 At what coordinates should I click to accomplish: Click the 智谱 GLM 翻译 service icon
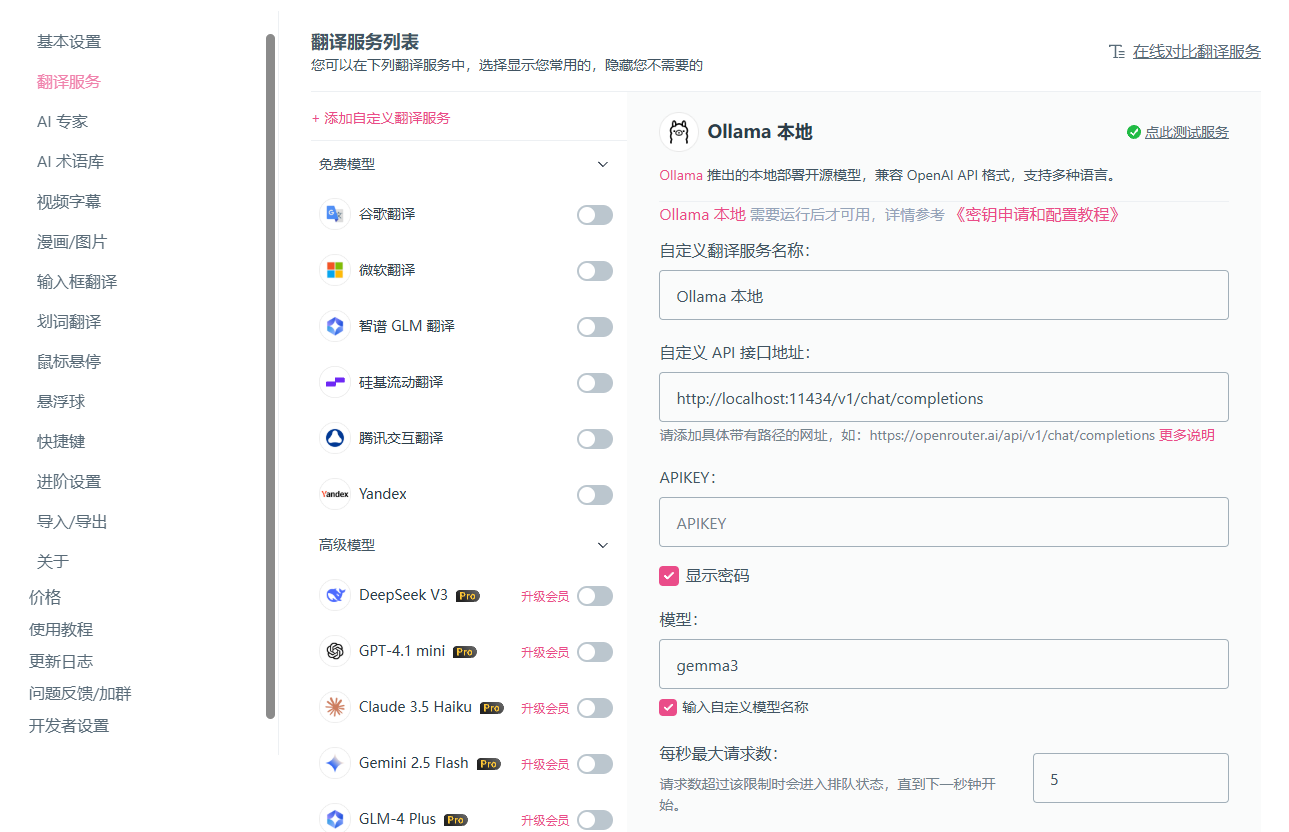[335, 325]
